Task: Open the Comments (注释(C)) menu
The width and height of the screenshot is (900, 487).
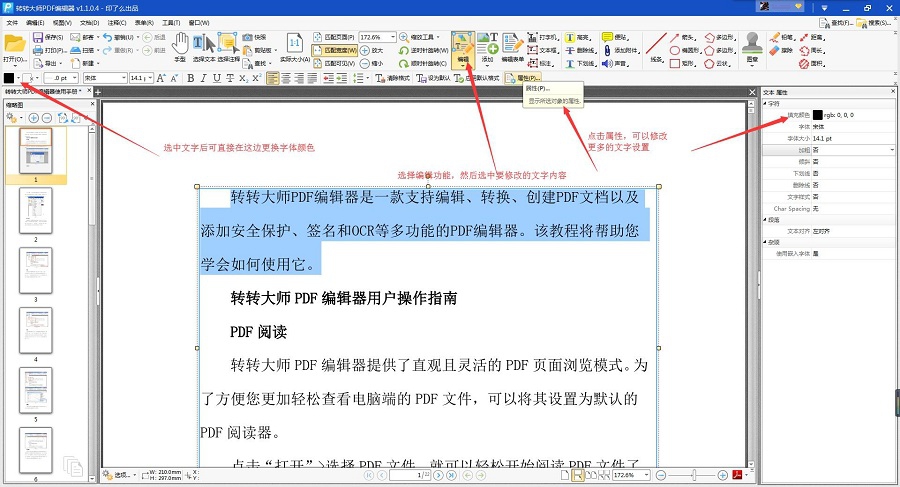Action: (x=117, y=23)
